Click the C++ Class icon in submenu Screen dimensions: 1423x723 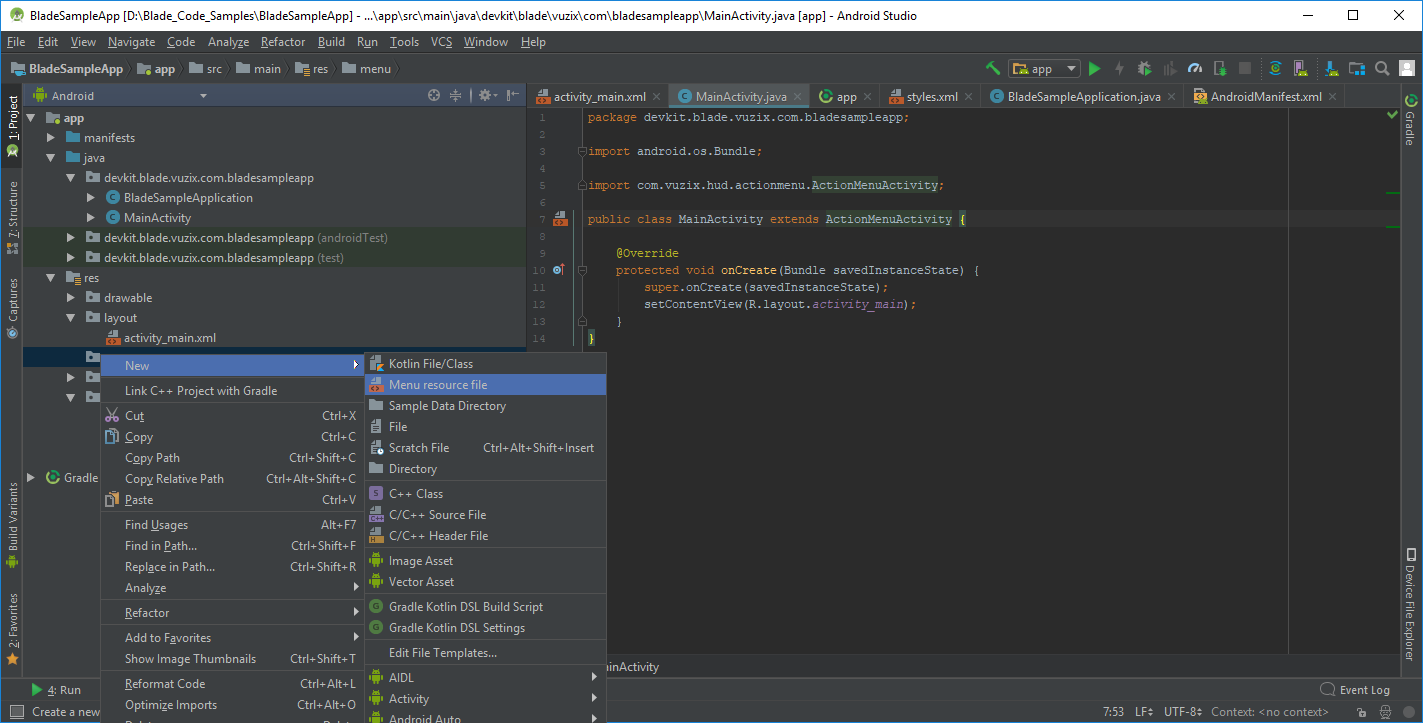pos(377,493)
